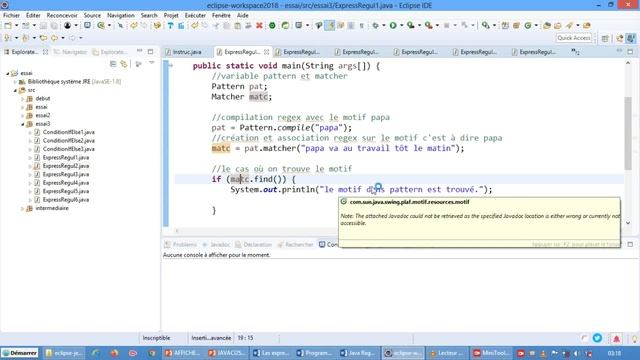Click the editor scrollbar down arrow

pyautogui.click(x=628, y=223)
